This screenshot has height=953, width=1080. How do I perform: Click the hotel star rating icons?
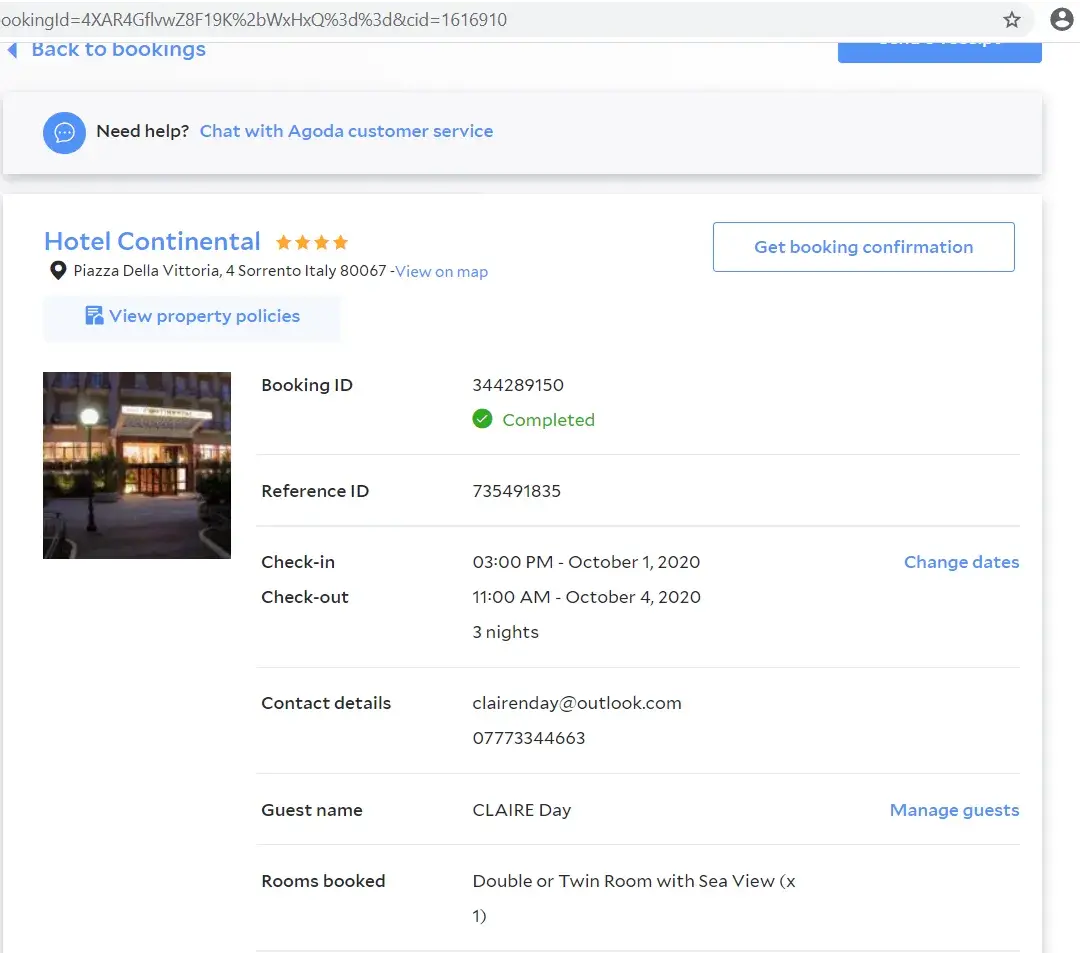(x=312, y=242)
